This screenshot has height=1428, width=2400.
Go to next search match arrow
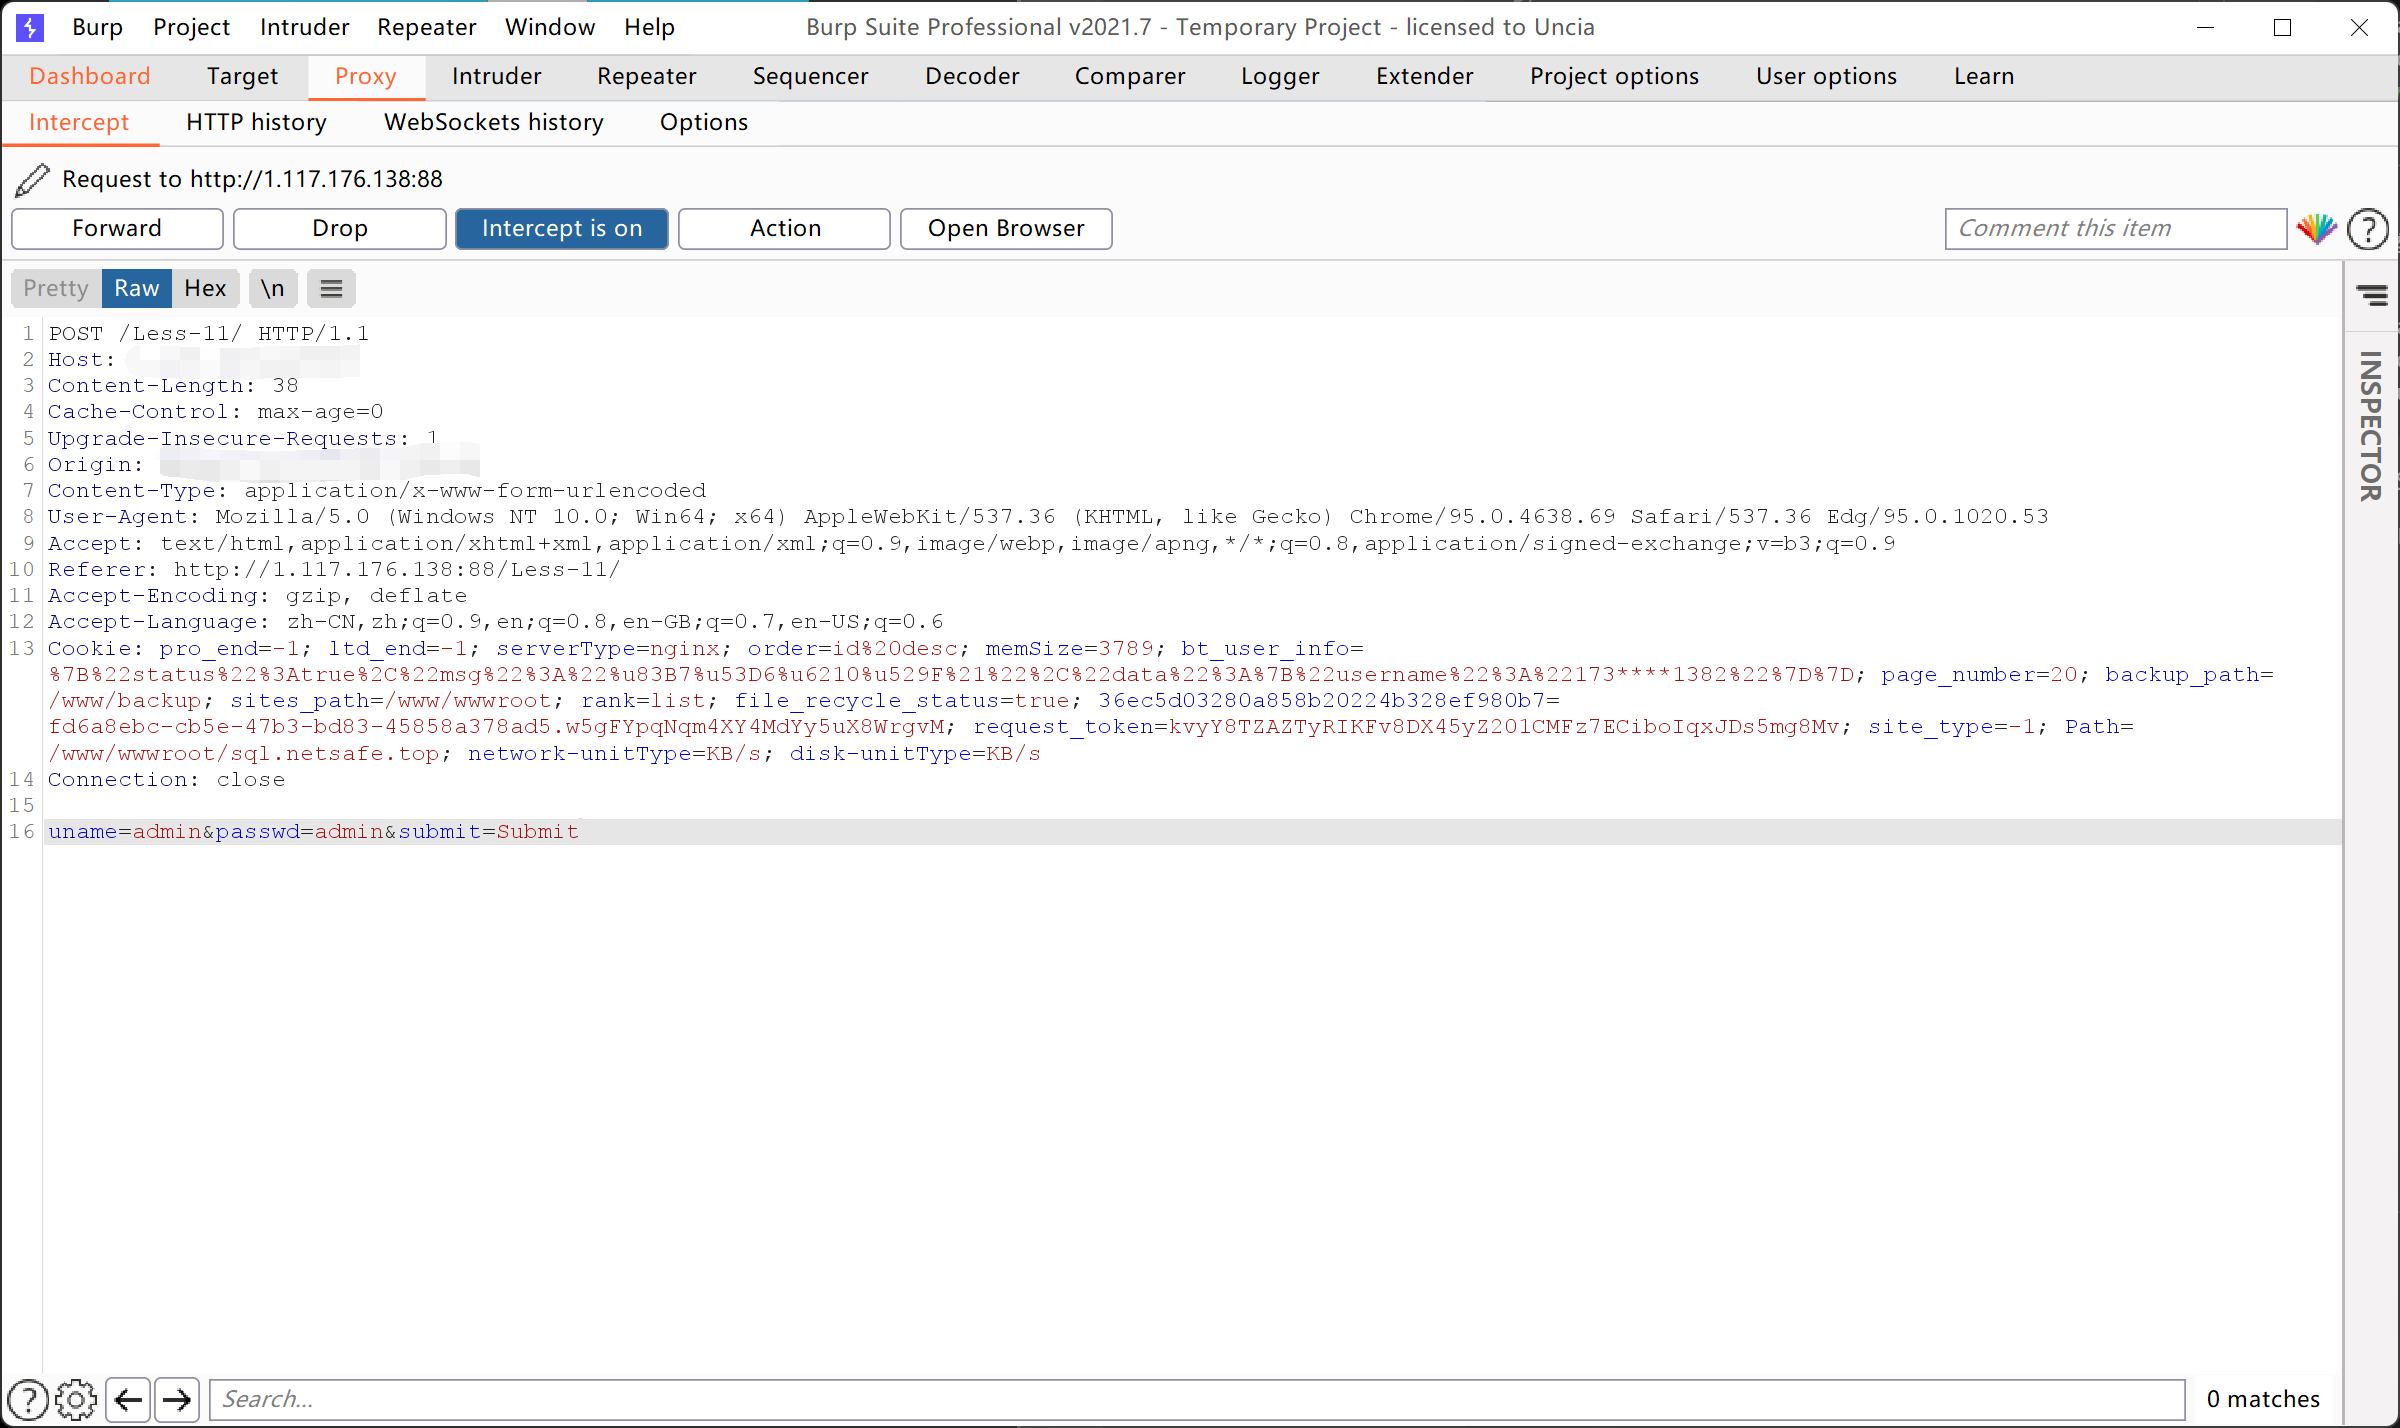[177, 1399]
